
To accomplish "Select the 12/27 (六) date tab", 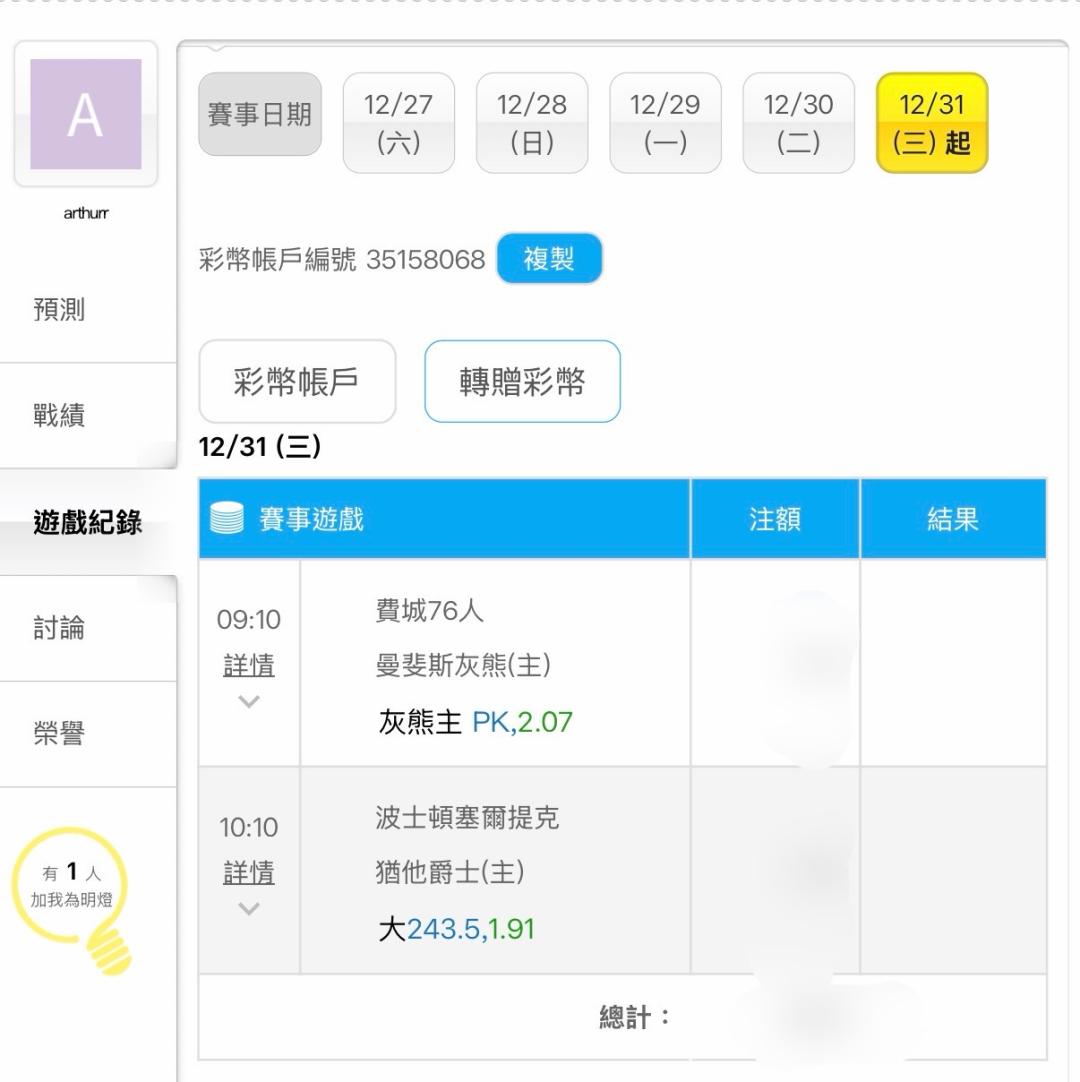I will tap(398, 123).
